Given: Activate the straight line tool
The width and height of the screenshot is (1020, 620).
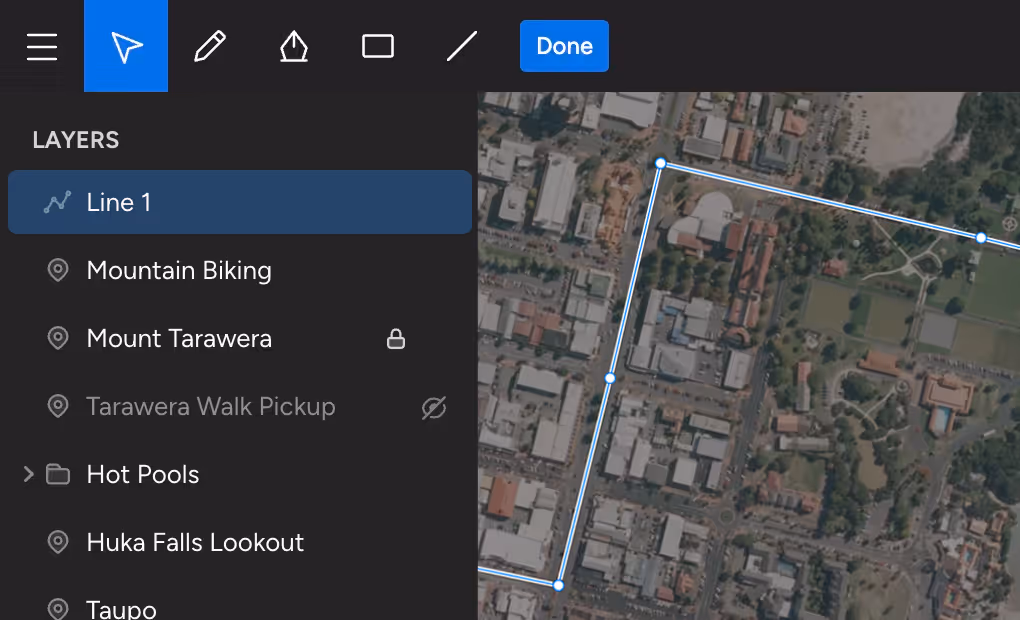Looking at the screenshot, I should point(462,46).
